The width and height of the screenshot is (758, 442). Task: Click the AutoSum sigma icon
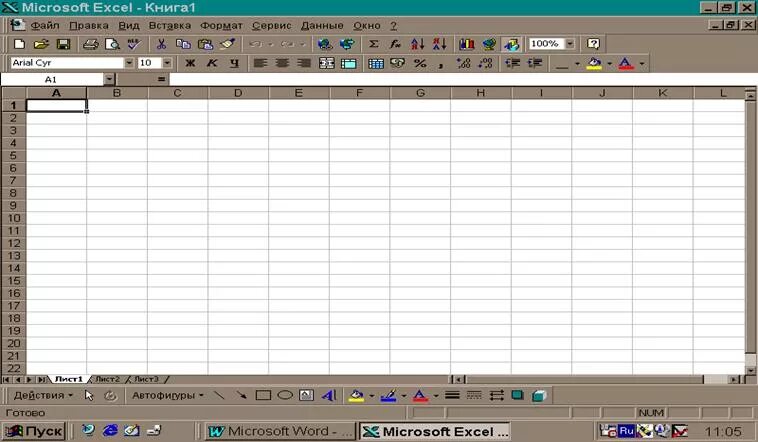374,44
